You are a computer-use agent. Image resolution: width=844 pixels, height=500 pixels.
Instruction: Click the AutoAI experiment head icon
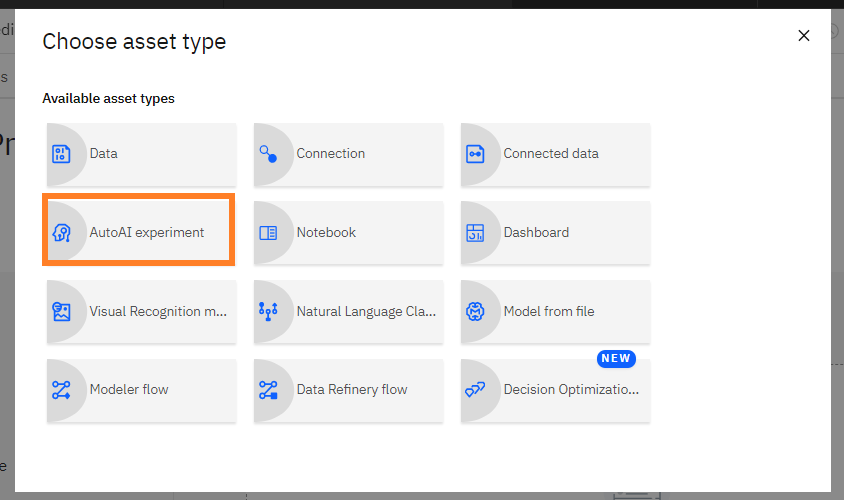[x=61, y=233]
